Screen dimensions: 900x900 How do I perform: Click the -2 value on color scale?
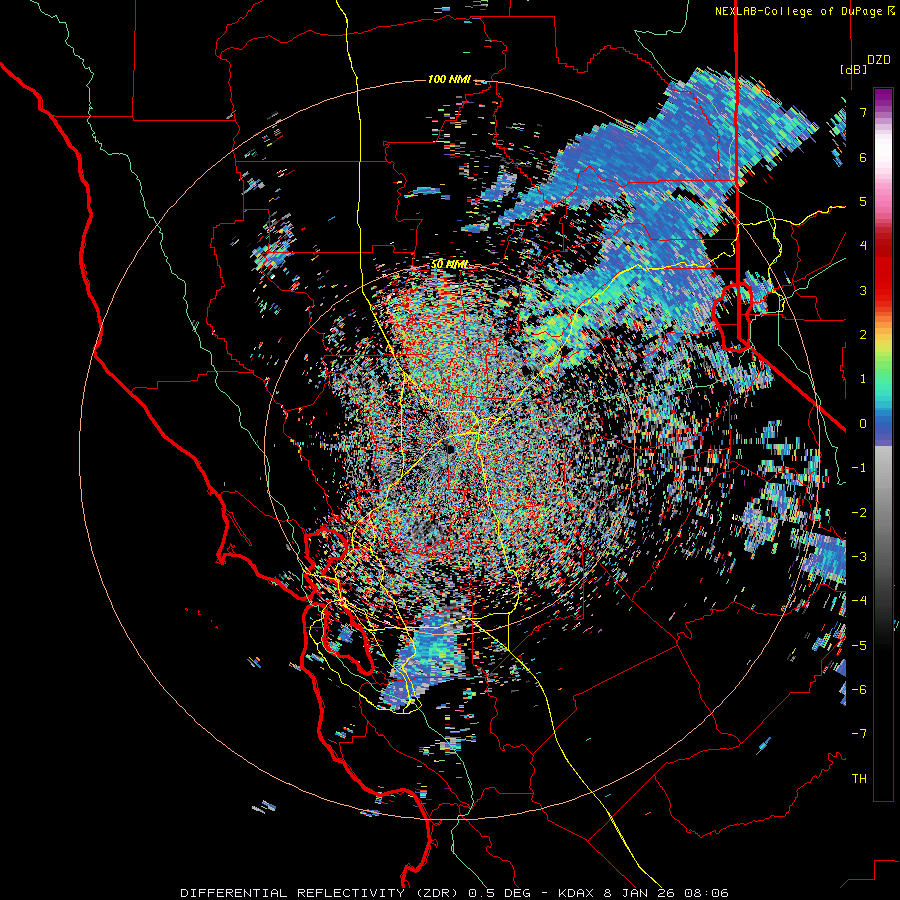point(859,512)
